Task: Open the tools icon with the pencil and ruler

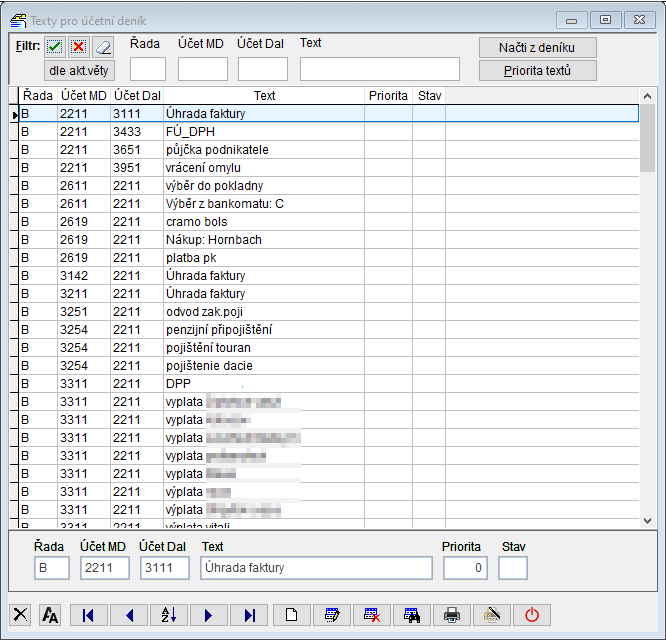Action: [x=491, y=615]
